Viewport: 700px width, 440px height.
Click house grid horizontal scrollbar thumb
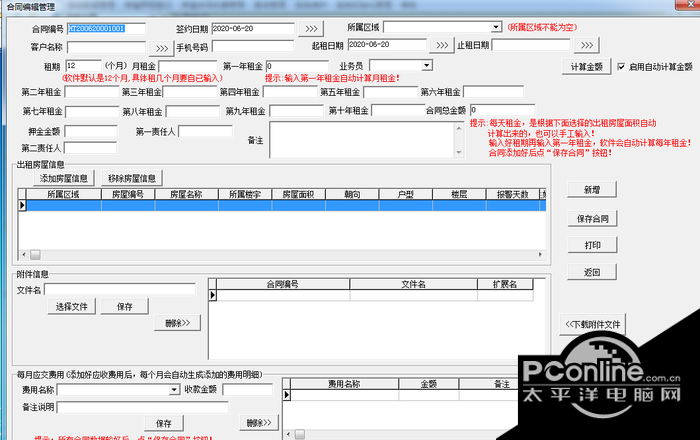(35, 255)
